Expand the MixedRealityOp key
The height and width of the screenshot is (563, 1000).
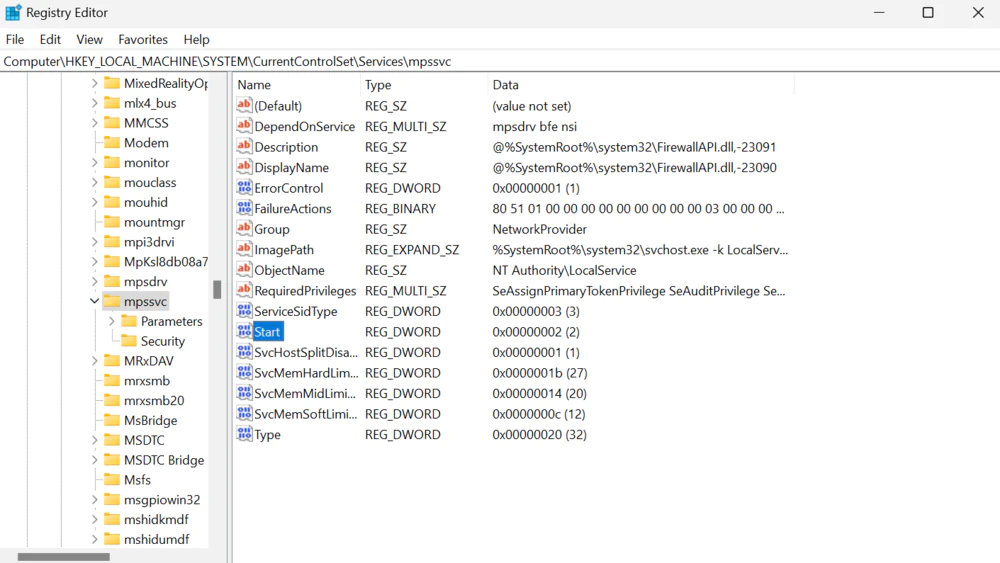[94, 83]
